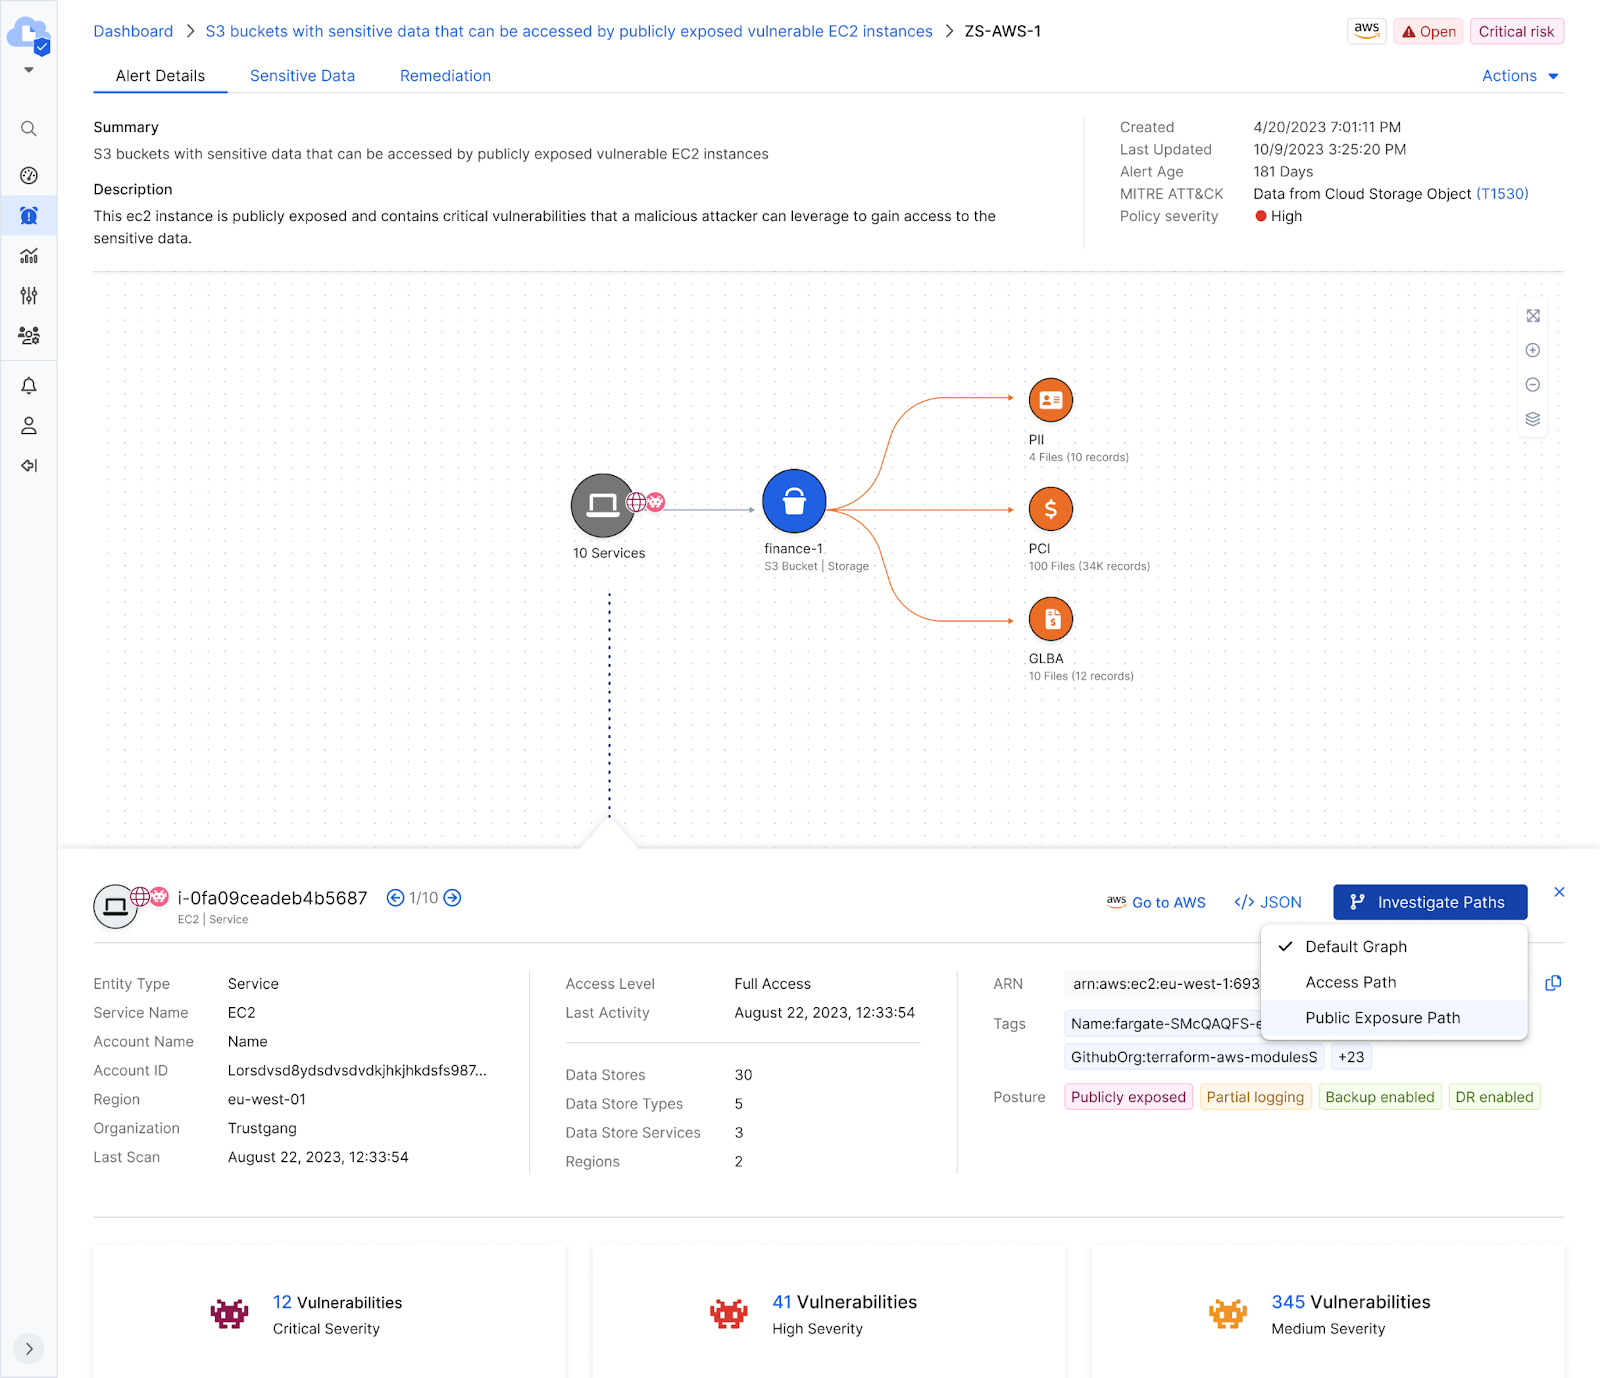
Task: Open graph layers icon
Action: 1532,419
